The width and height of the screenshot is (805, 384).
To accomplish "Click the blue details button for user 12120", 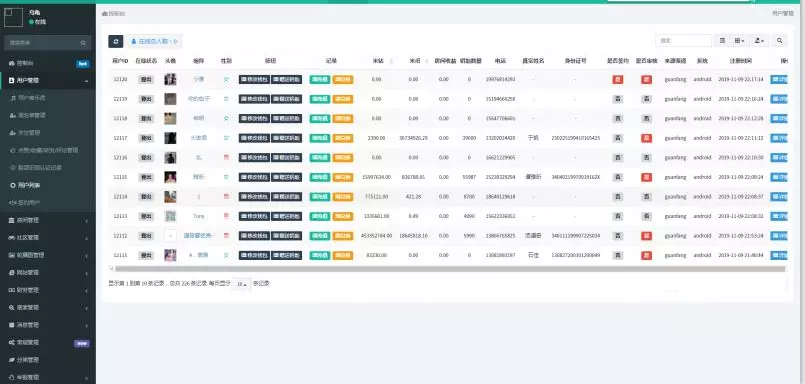I will point(779,80).
